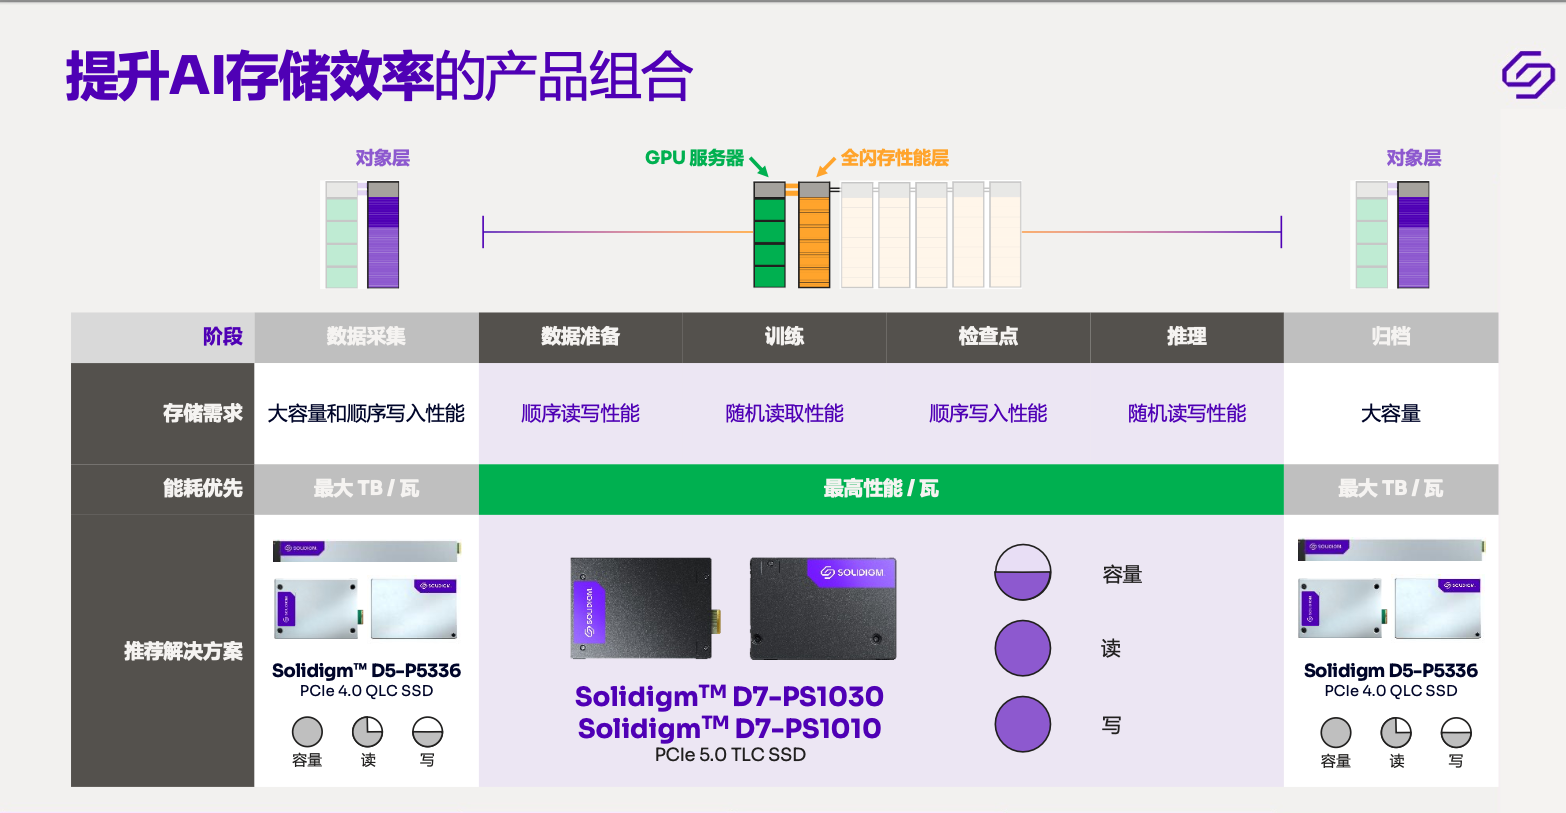Toggle the left 最大 TB / 瓦 energy option
The image size is (1566, 813).
point(366,489)
